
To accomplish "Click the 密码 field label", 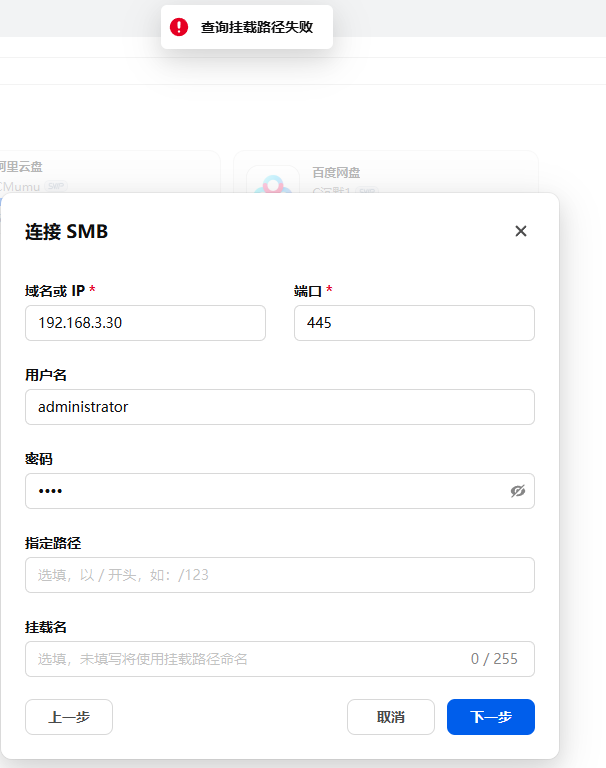I will point(39,459).
